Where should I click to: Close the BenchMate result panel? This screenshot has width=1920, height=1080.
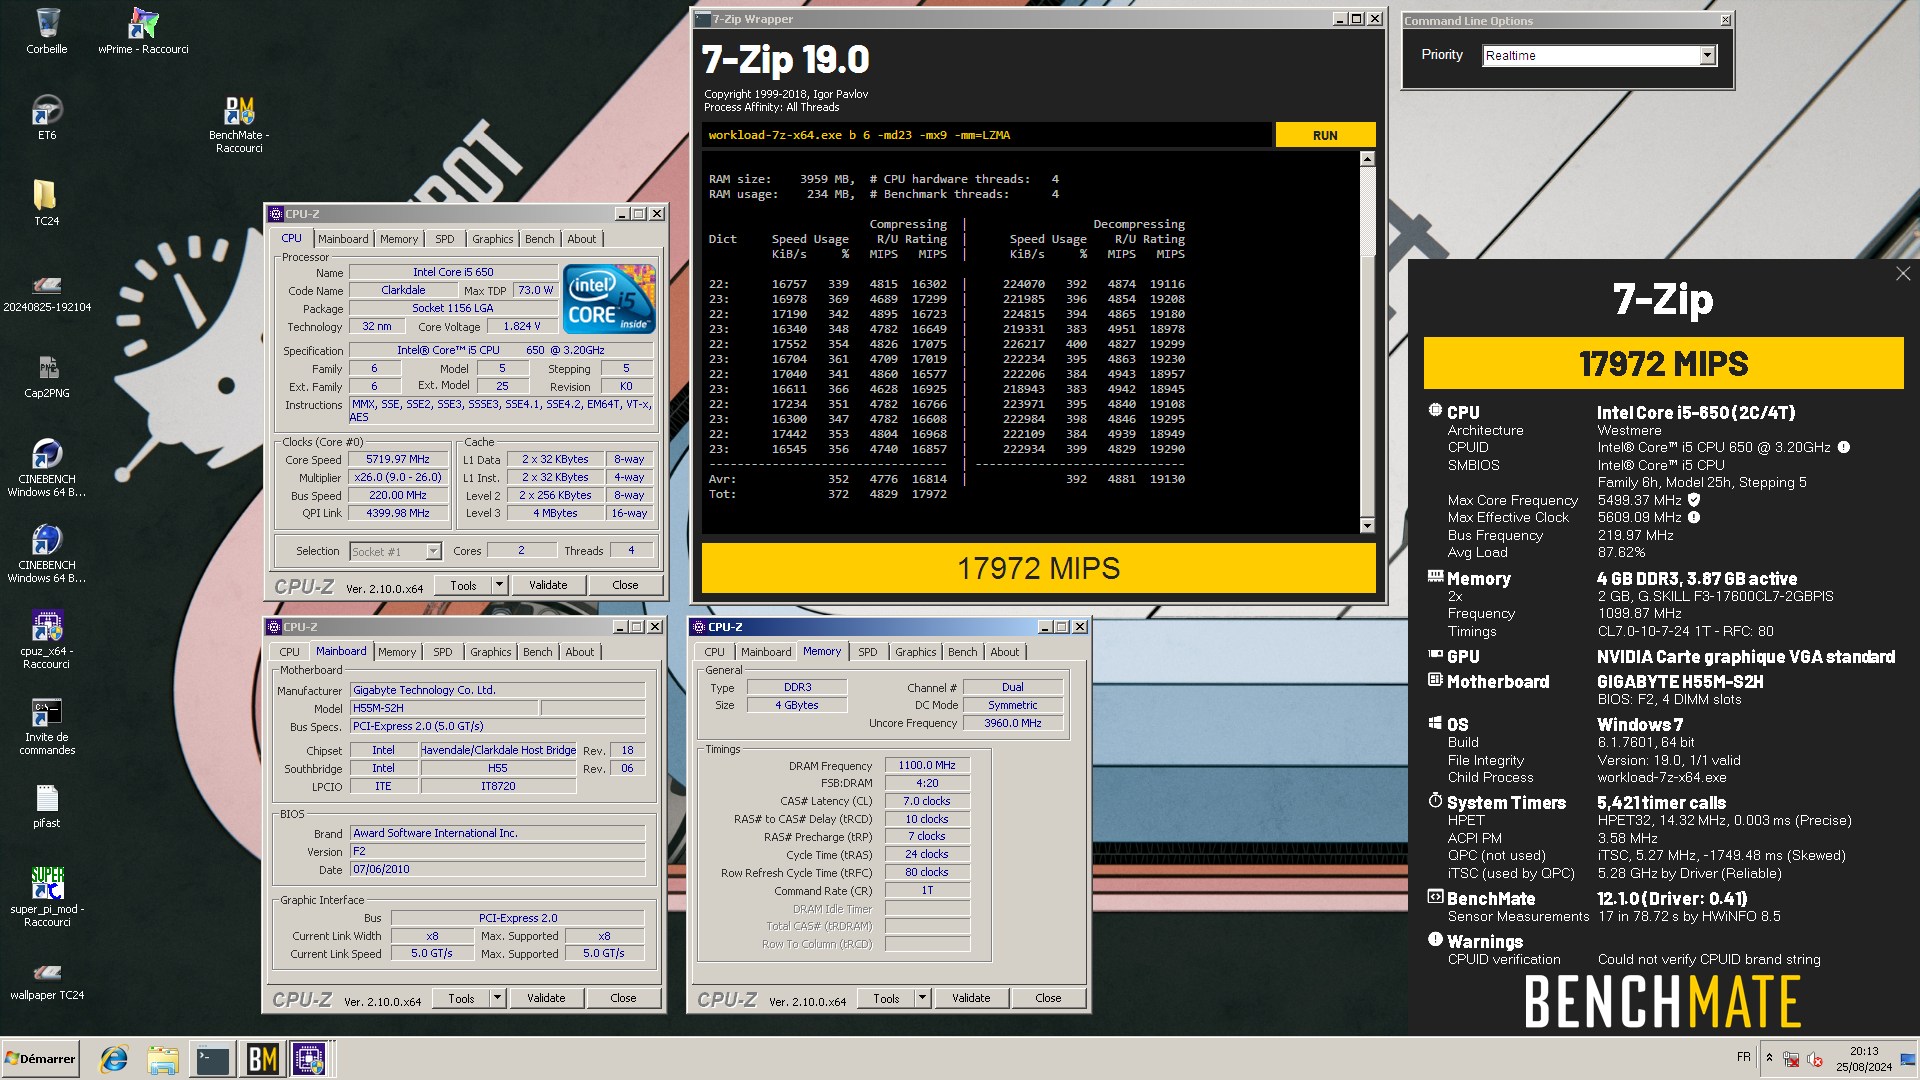1902,274
